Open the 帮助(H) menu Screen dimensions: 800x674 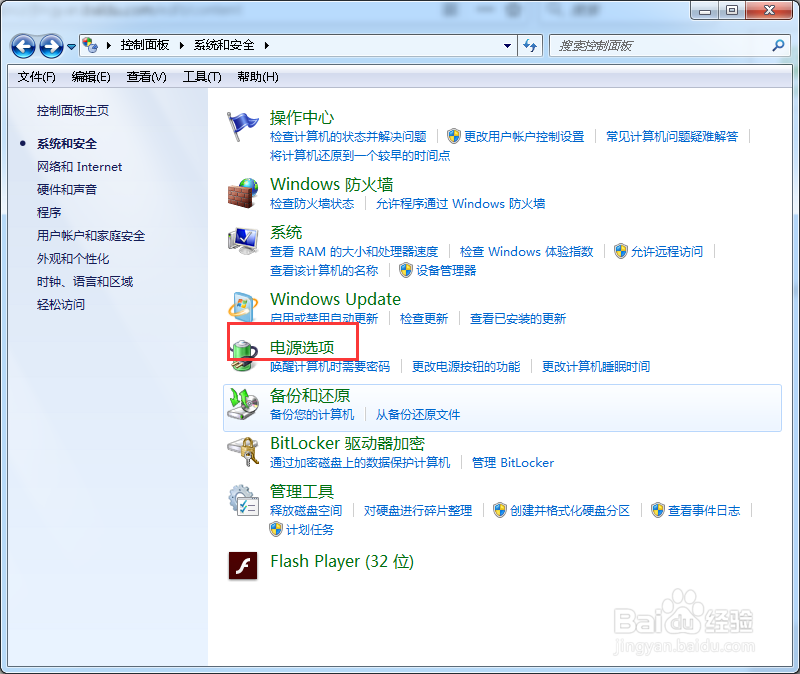coord(258,77)
